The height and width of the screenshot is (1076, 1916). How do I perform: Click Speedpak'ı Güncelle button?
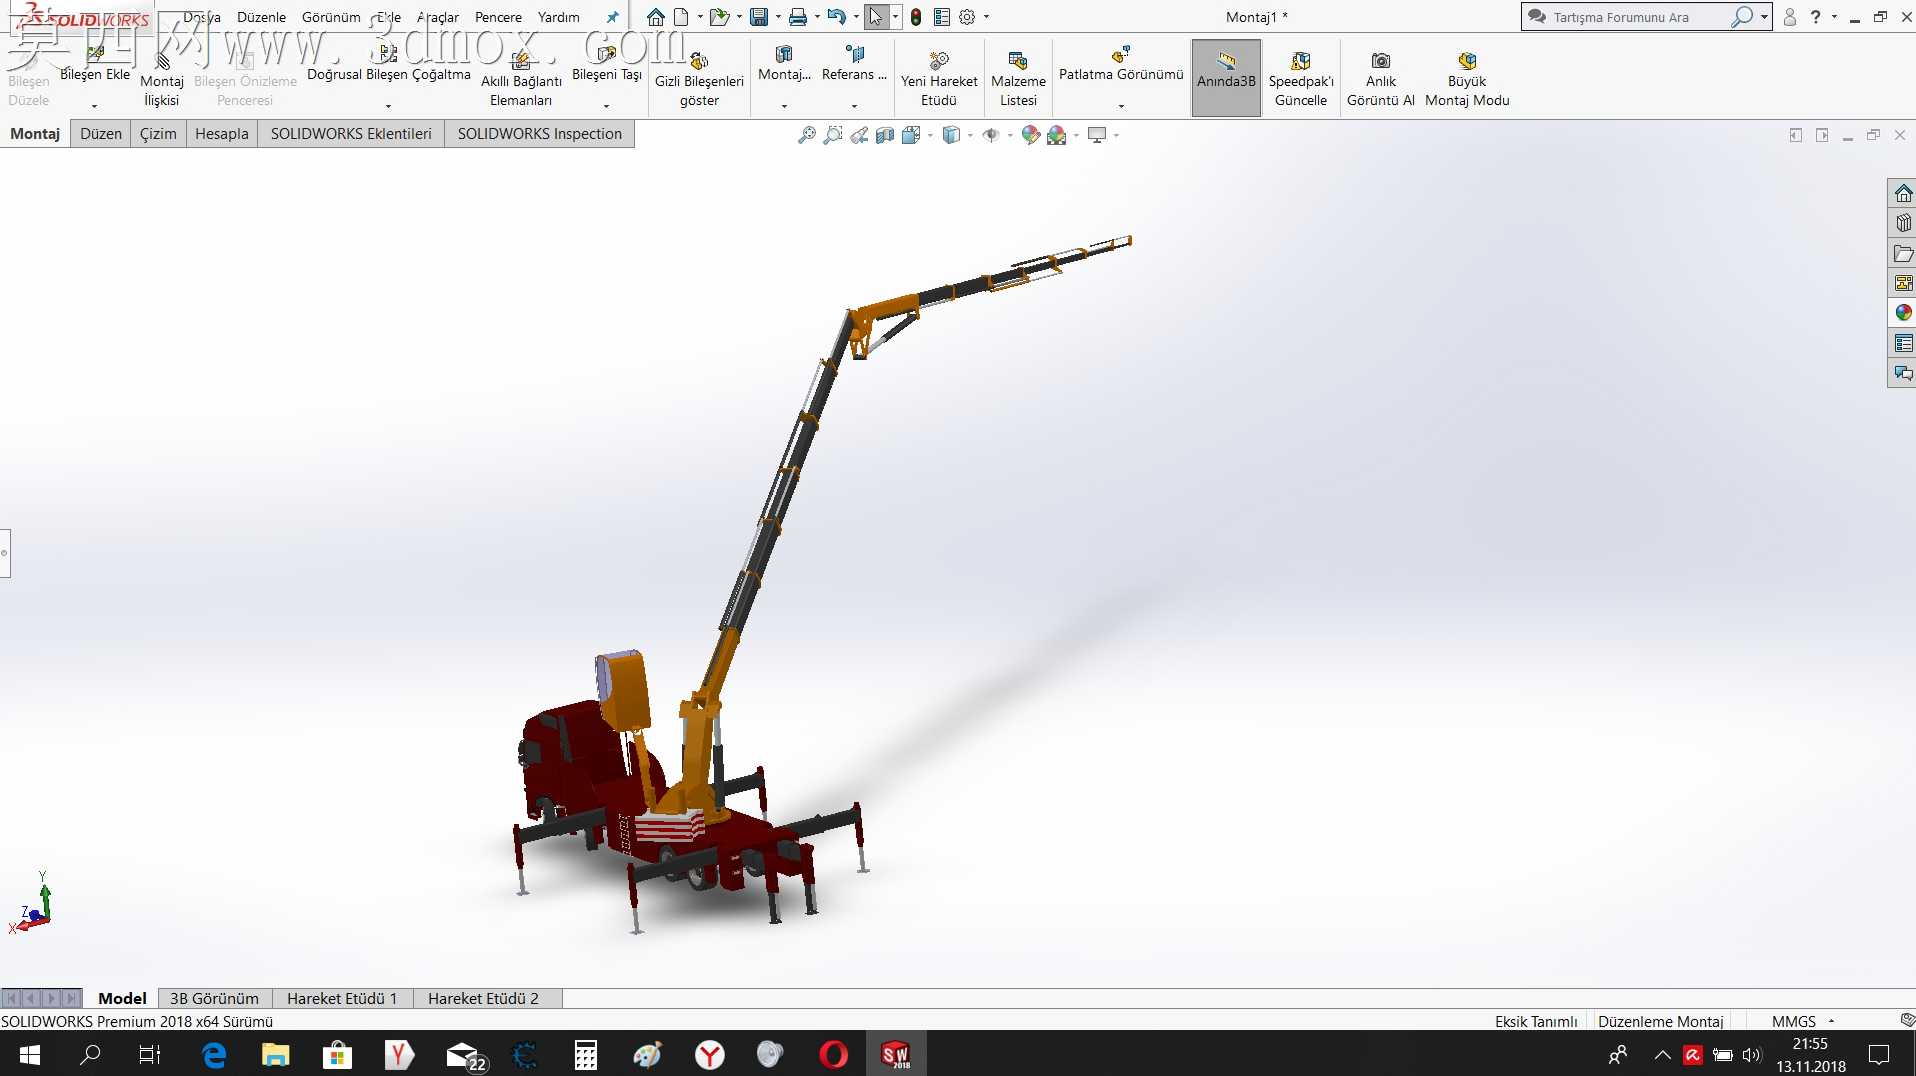point(1301,78)
